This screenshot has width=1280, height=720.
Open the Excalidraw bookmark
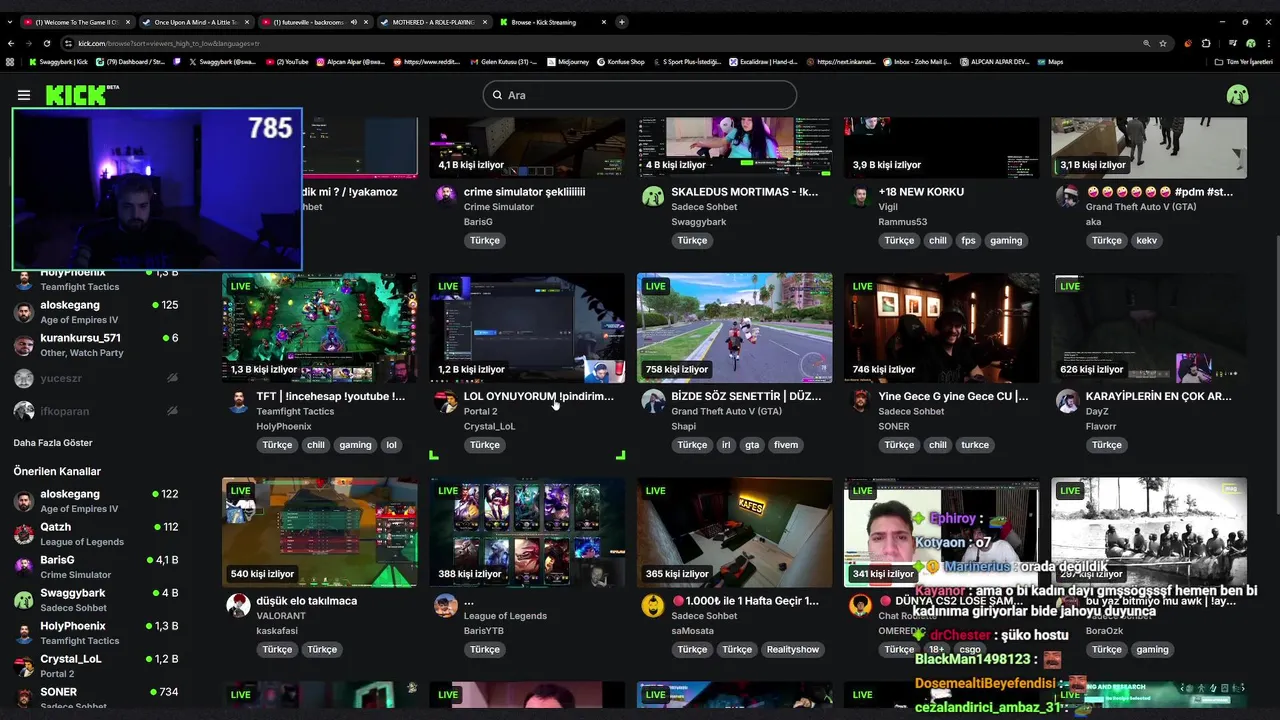[763, 62]
